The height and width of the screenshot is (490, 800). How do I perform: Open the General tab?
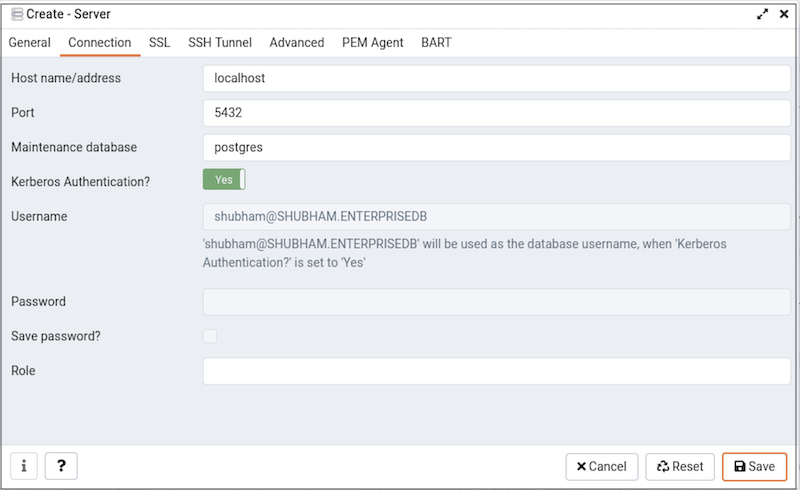[x=30, y=42]
